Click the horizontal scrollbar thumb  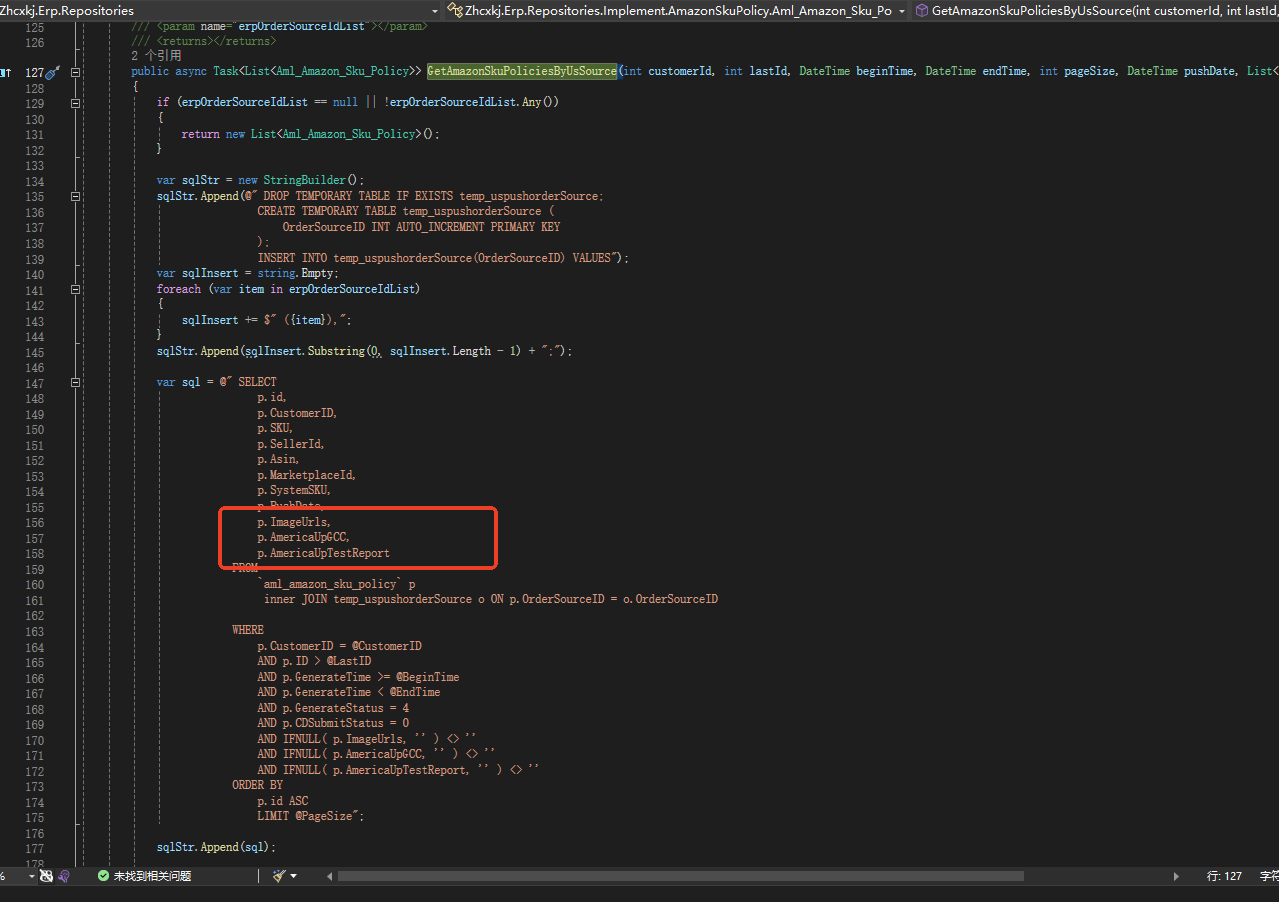[681, 876]
